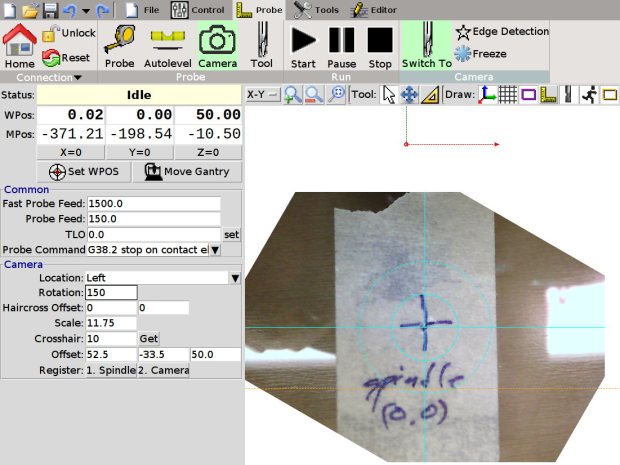Toggle Edge Detection
The height and width of the screenshot is (465, 620).
pyautogui.click(x=502, y=32)
